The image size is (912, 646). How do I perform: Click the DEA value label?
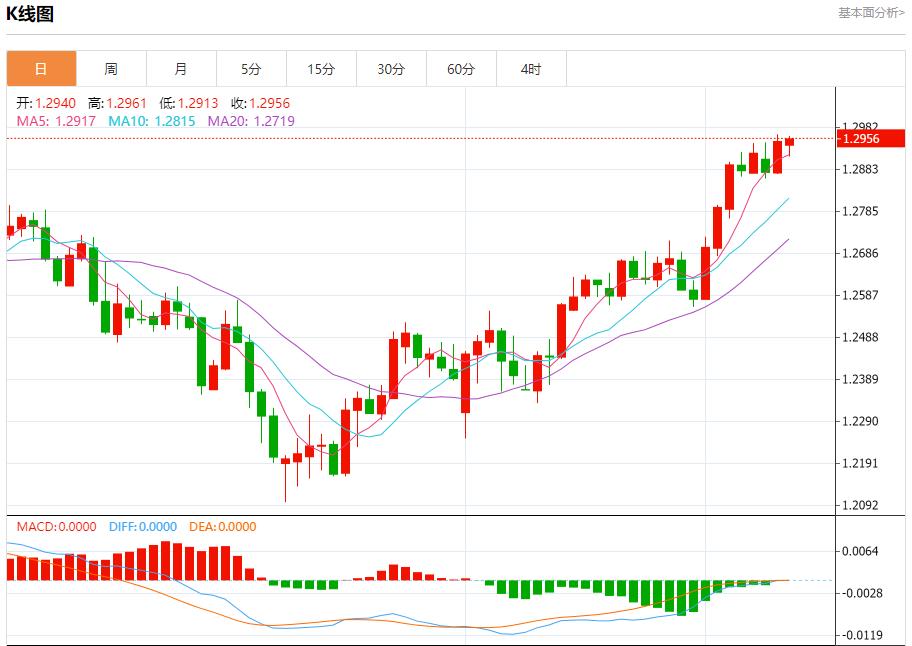click(220, 527)
